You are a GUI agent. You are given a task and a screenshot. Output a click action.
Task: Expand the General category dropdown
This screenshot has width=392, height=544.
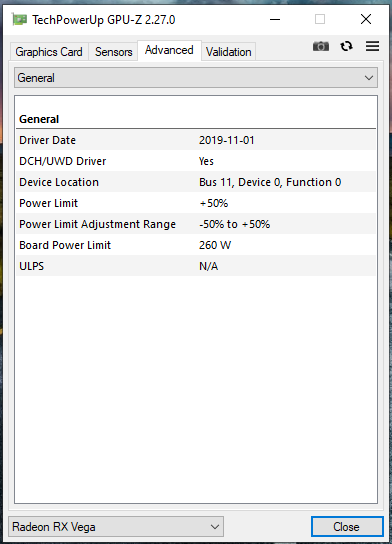point(196,78)
